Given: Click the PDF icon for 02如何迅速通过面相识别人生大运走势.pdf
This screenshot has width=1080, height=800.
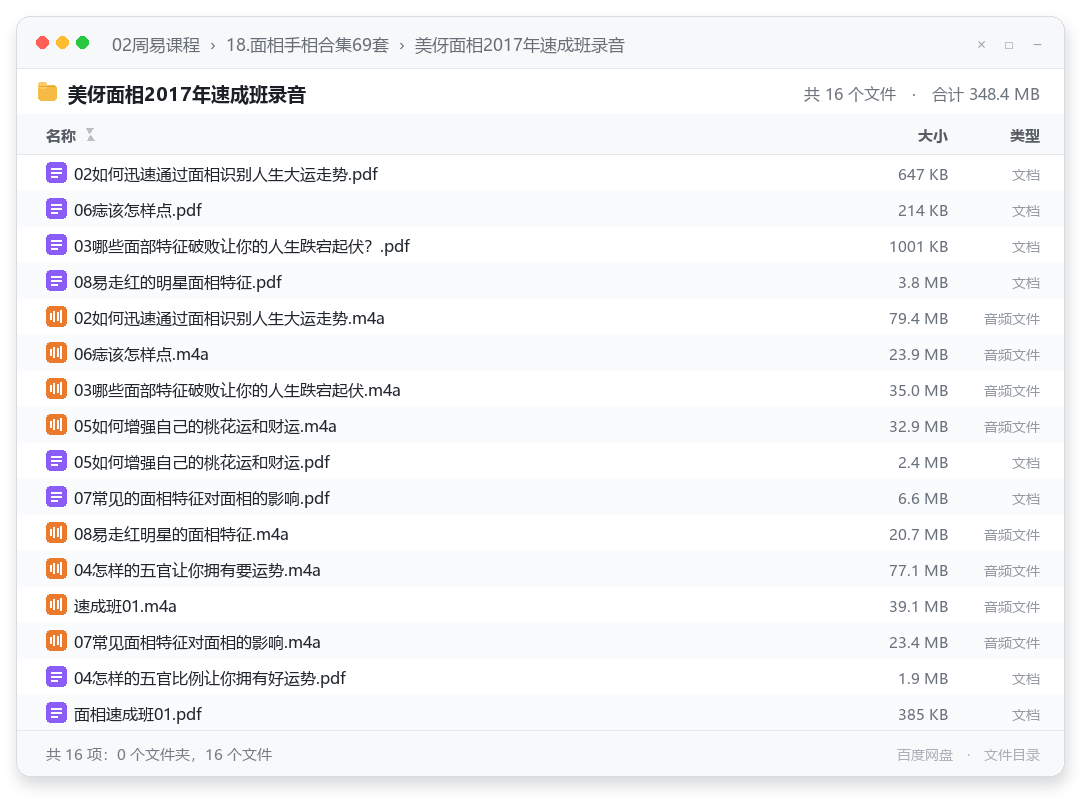Looking at the screenshot, I should click(56, 173).
